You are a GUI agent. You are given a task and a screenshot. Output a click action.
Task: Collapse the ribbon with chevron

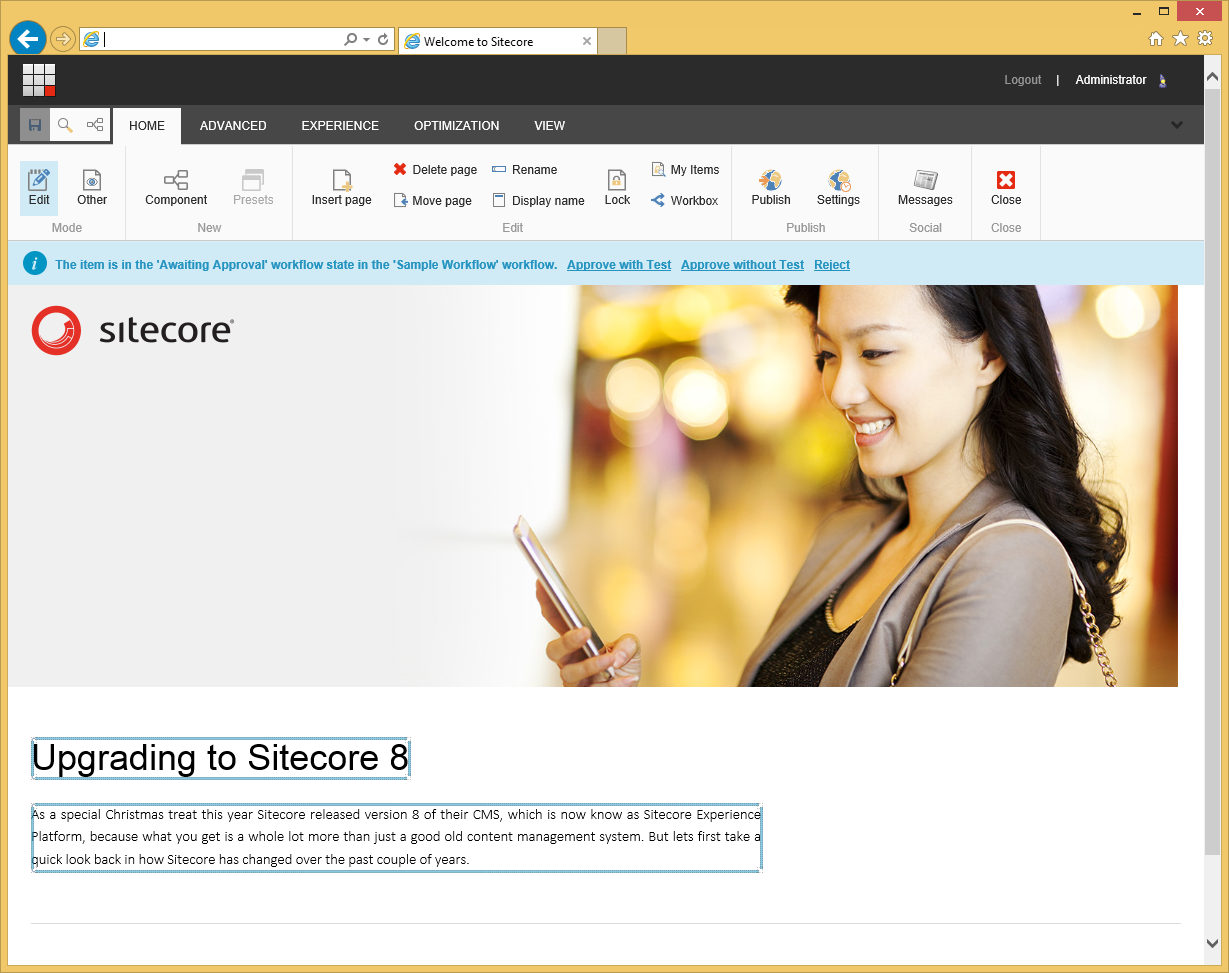click(1177, 125)
